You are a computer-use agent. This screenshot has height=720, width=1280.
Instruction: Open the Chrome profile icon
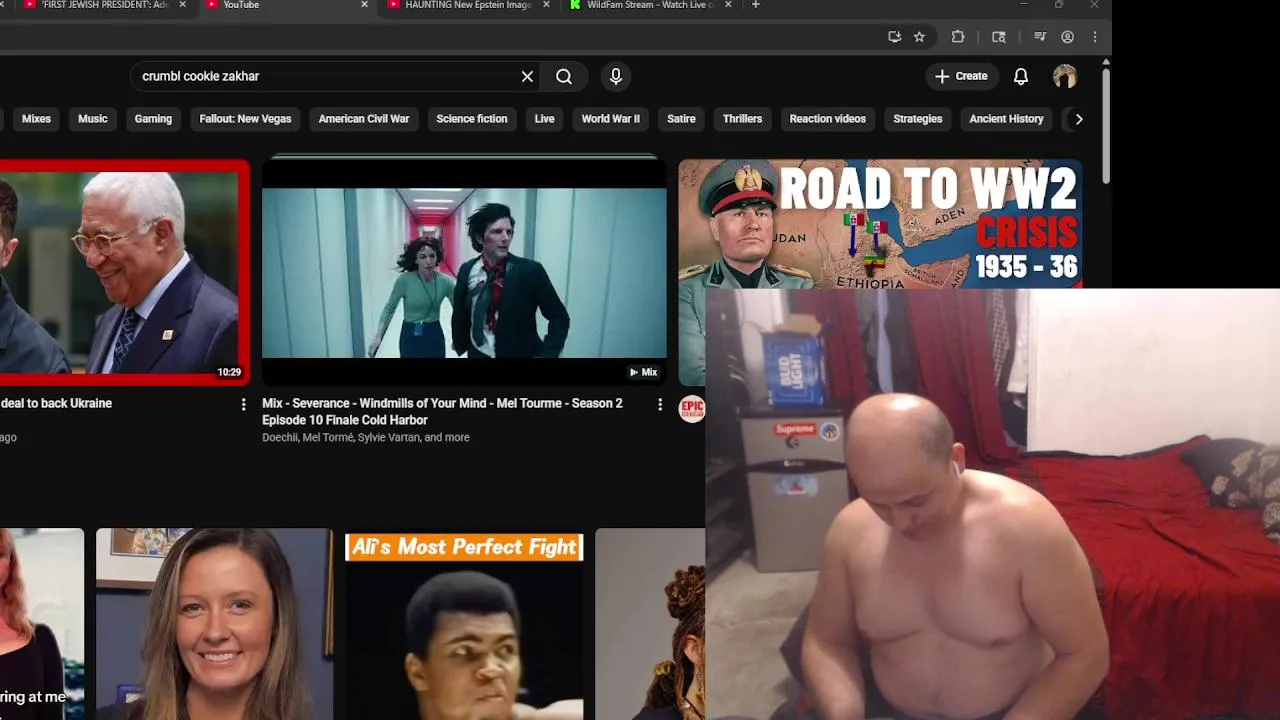[x=1067, y=37]
